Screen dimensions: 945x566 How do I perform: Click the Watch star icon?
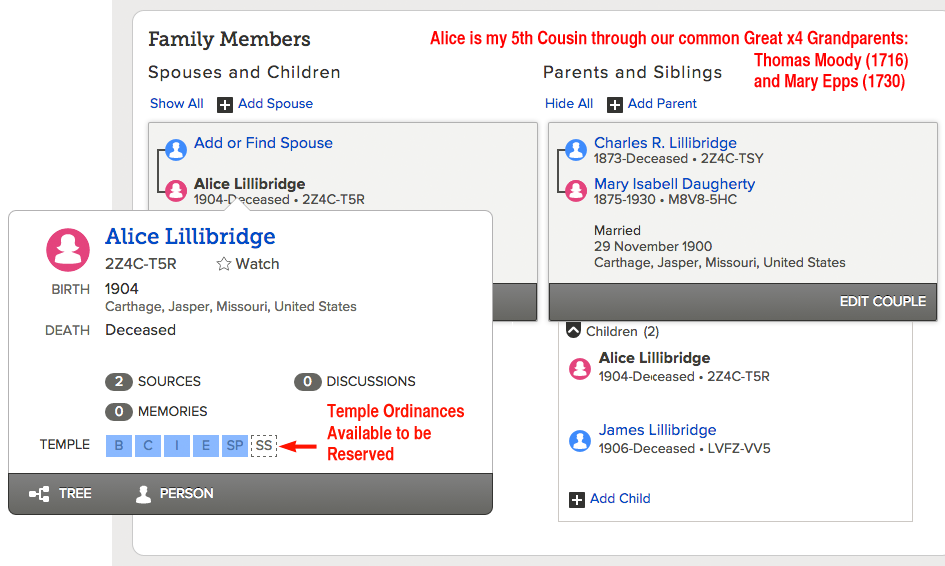tap(224, 264)
